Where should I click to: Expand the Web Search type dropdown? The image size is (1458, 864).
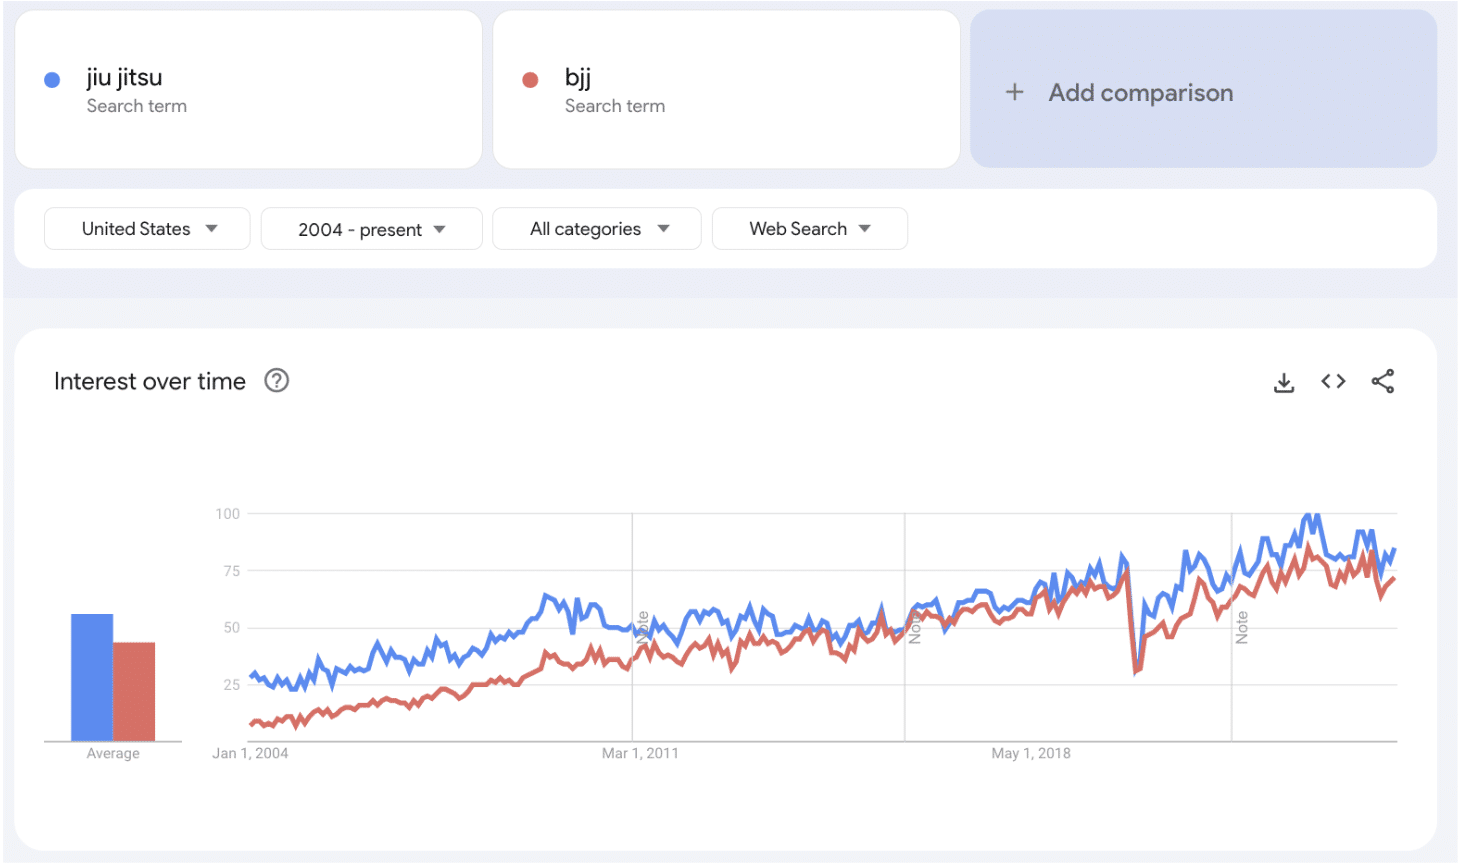tap(809, 229)
